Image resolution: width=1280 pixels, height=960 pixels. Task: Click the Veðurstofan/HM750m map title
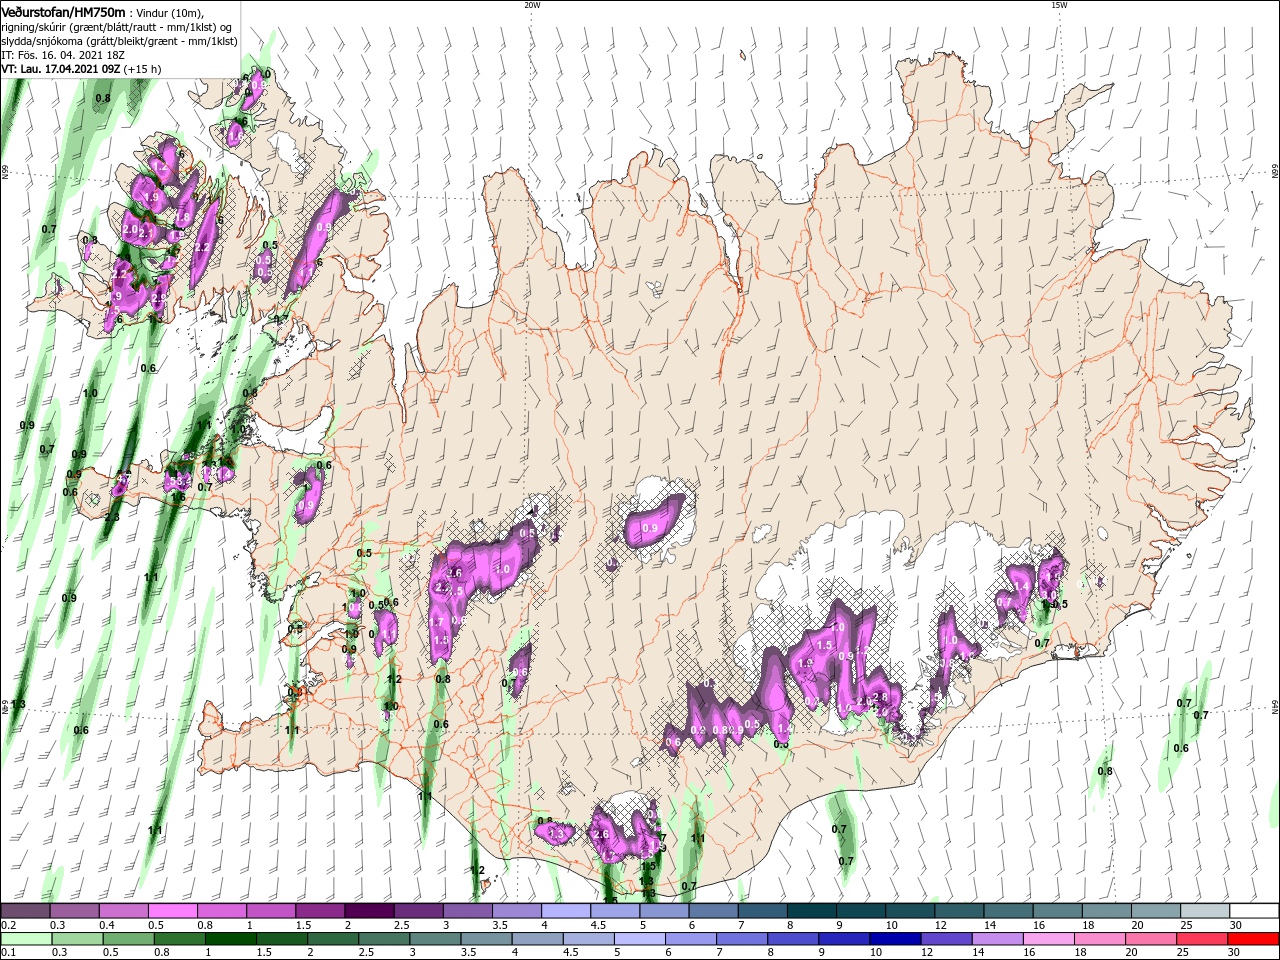coord(63,11)
